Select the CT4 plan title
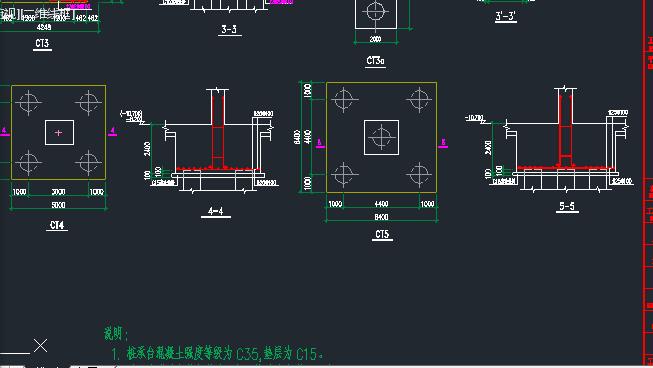This screenshot has width=653, height=368. [x=57, y=225]
